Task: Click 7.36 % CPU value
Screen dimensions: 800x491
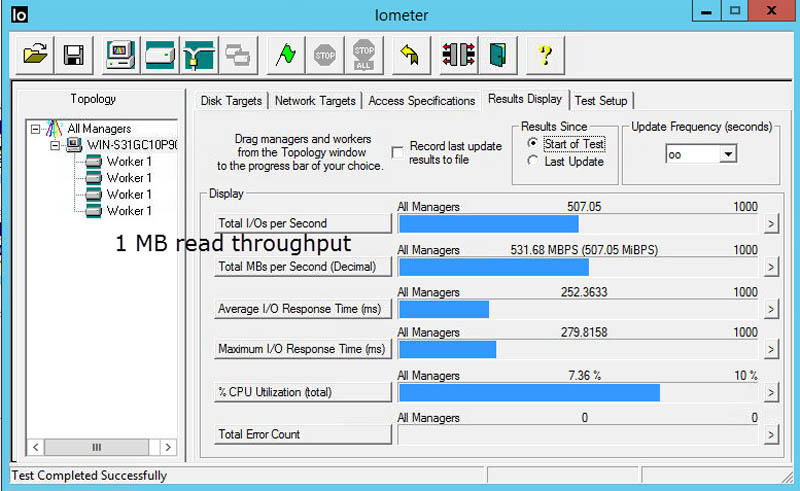Action: pyautogui.click(x=585, y=376)
